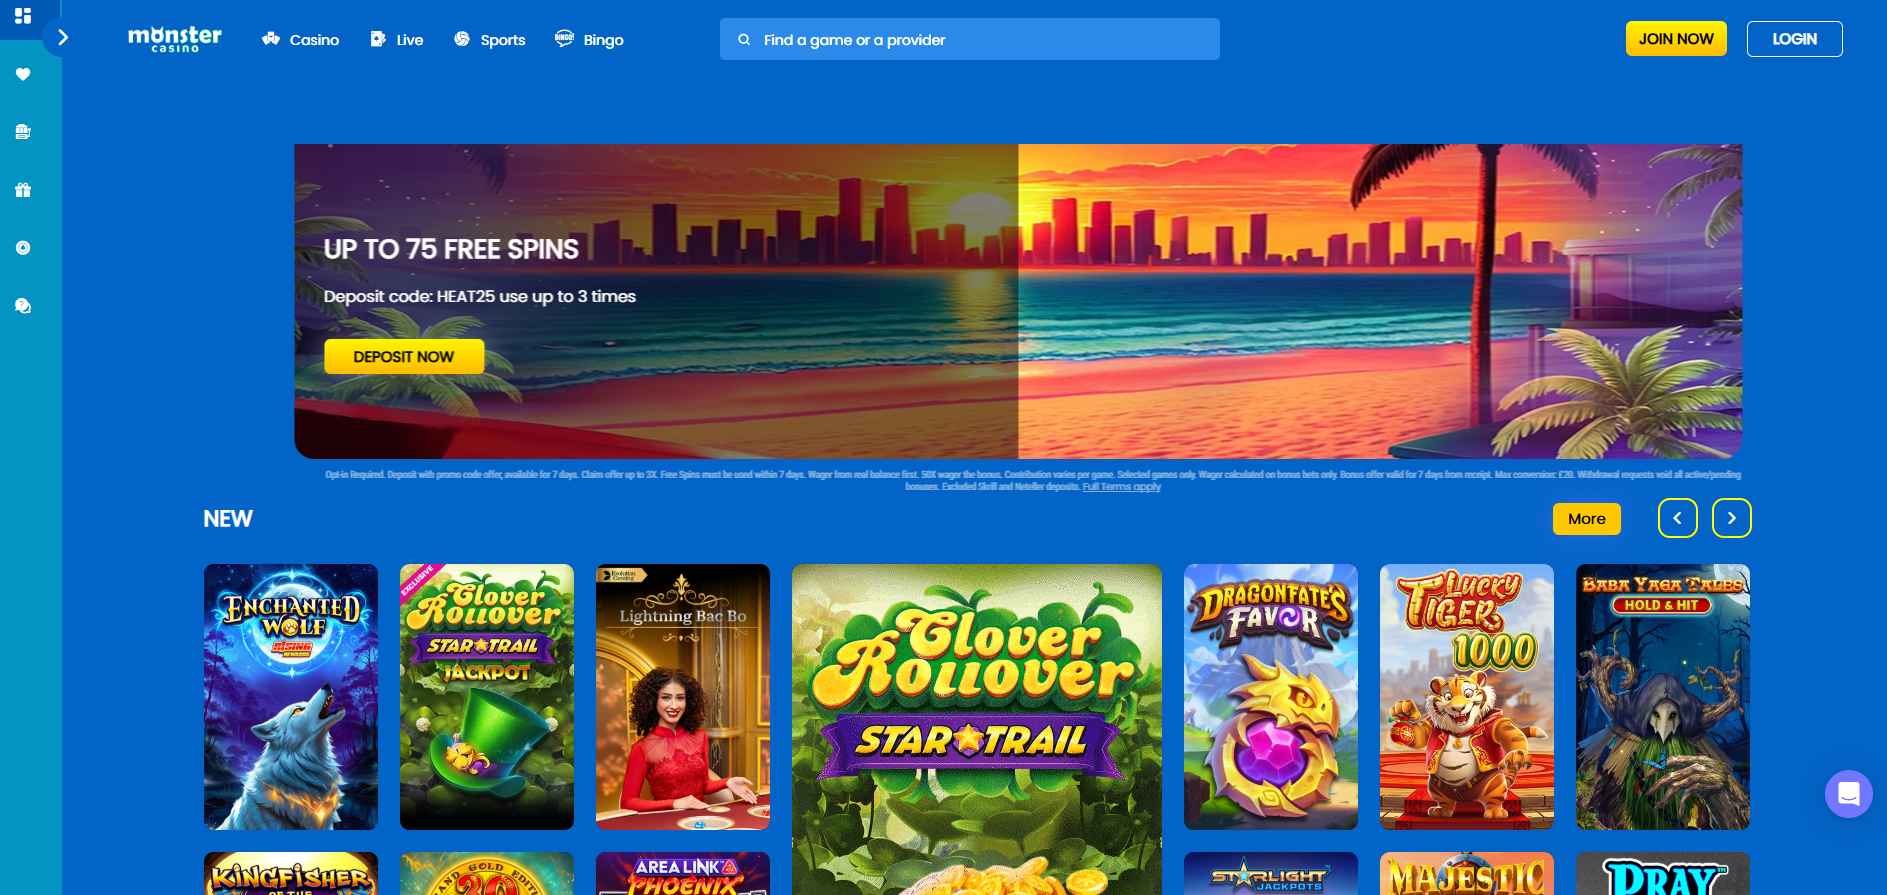Open favourites heart icon in sidebar
The height and width of the screenshot is (895, 1887).
23,74
